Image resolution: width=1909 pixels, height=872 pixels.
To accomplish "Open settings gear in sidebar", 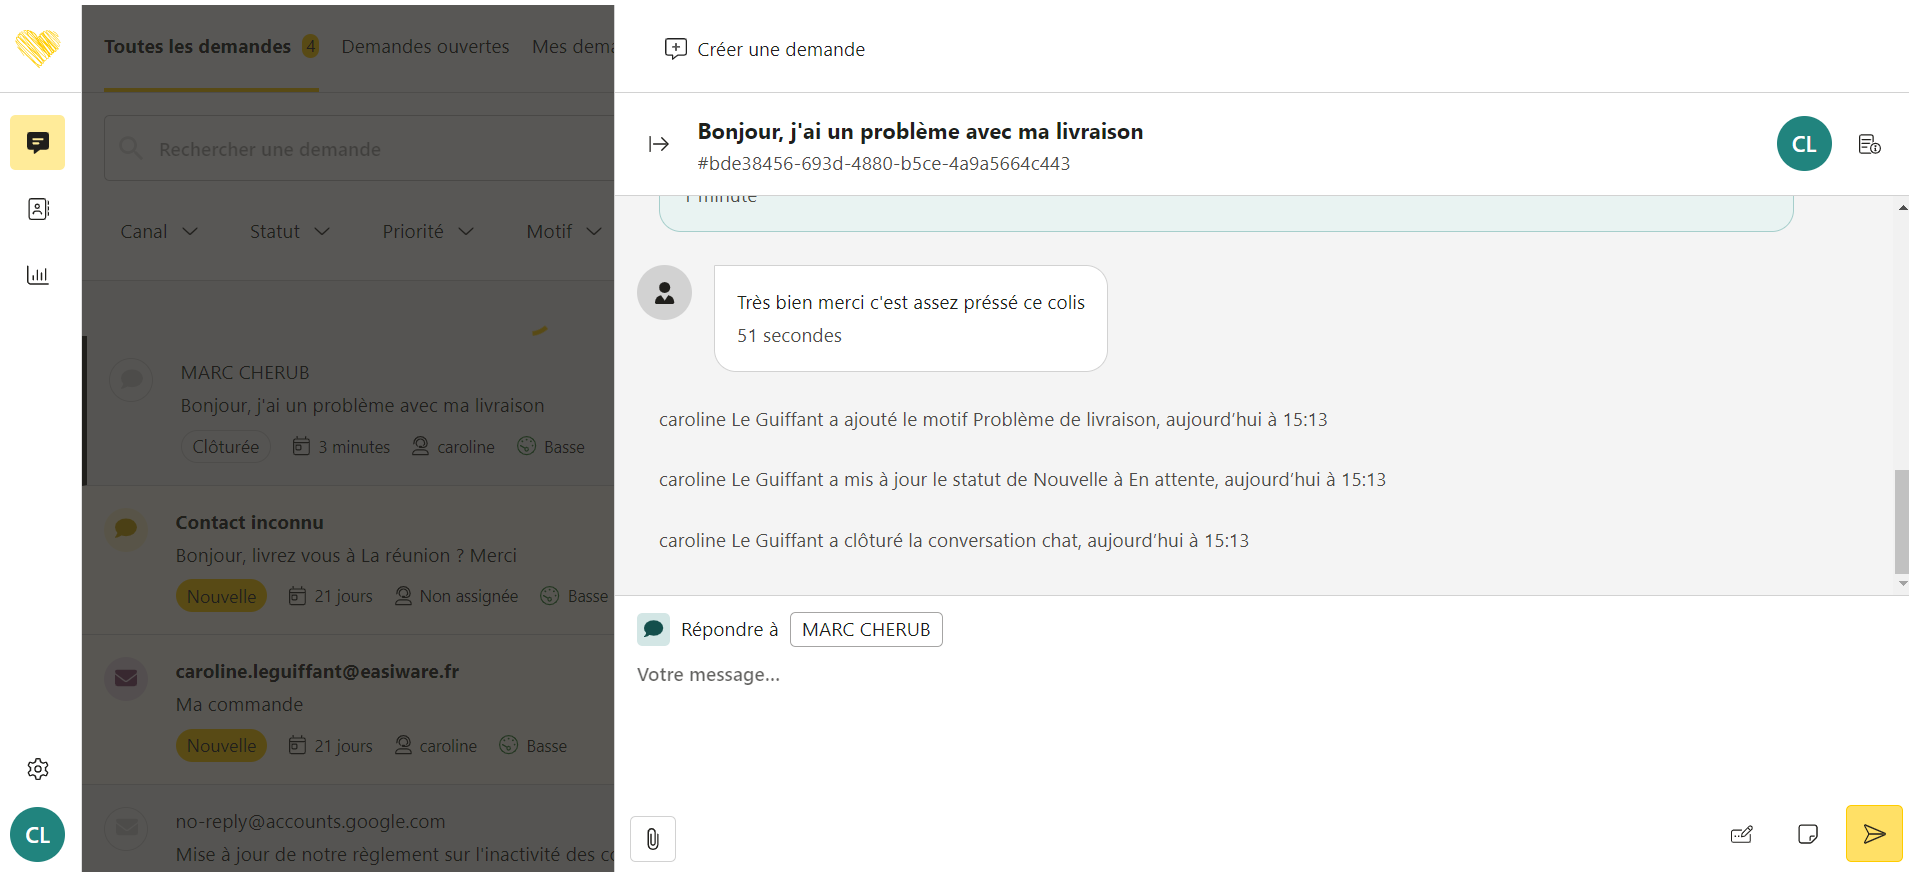I will tap(37, 769).
